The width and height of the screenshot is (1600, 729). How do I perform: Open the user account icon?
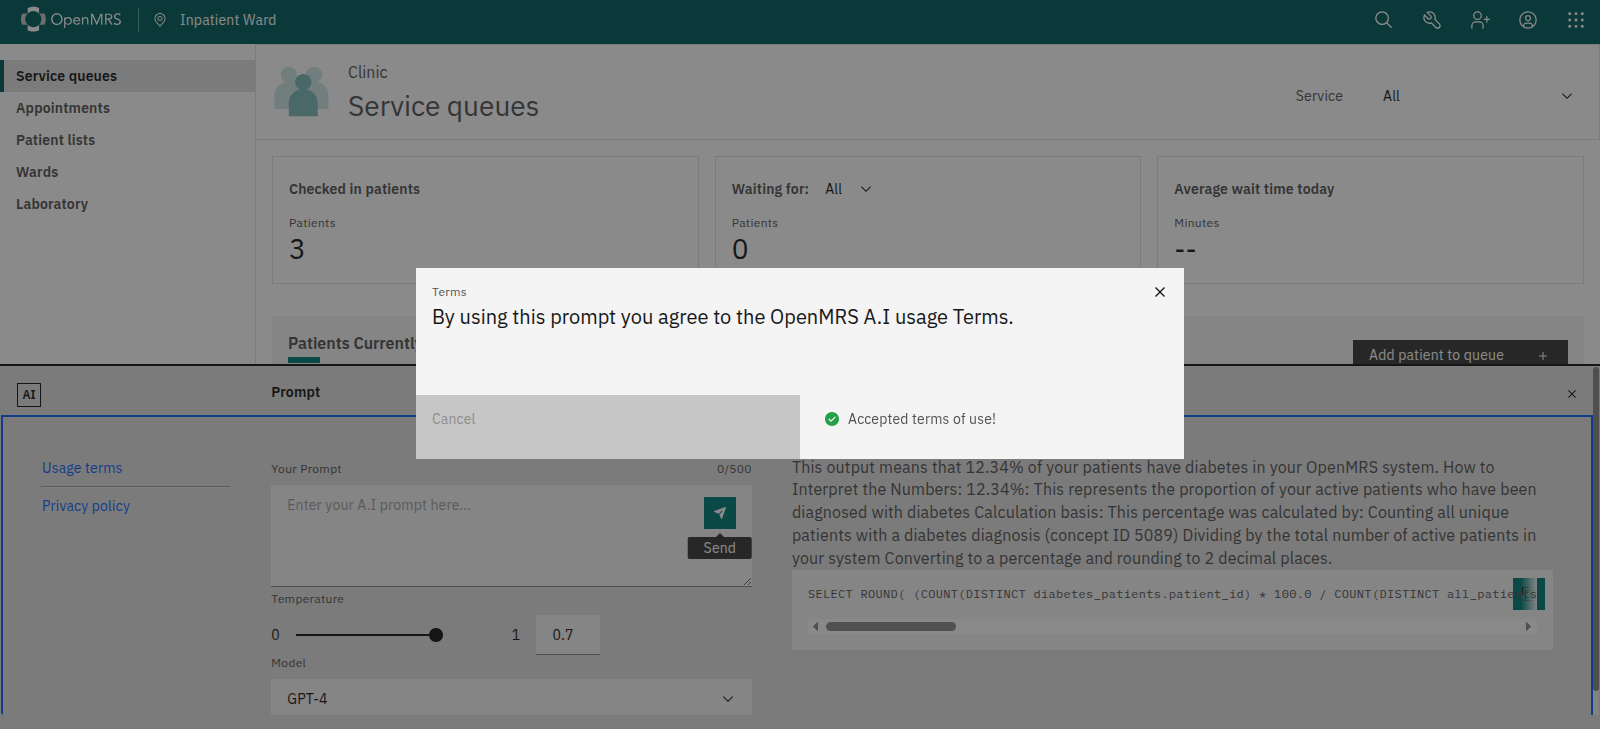coord(1528,20)
